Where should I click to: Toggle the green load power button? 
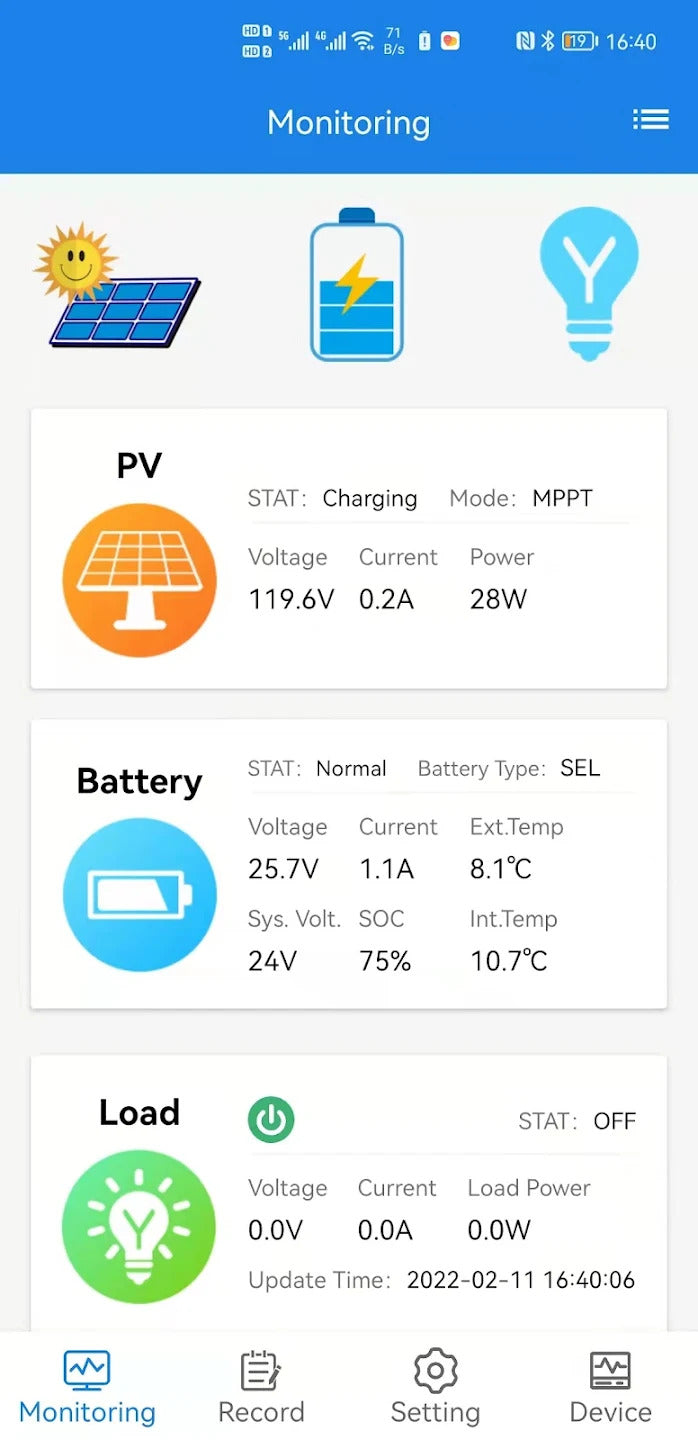click(271, 1121)
